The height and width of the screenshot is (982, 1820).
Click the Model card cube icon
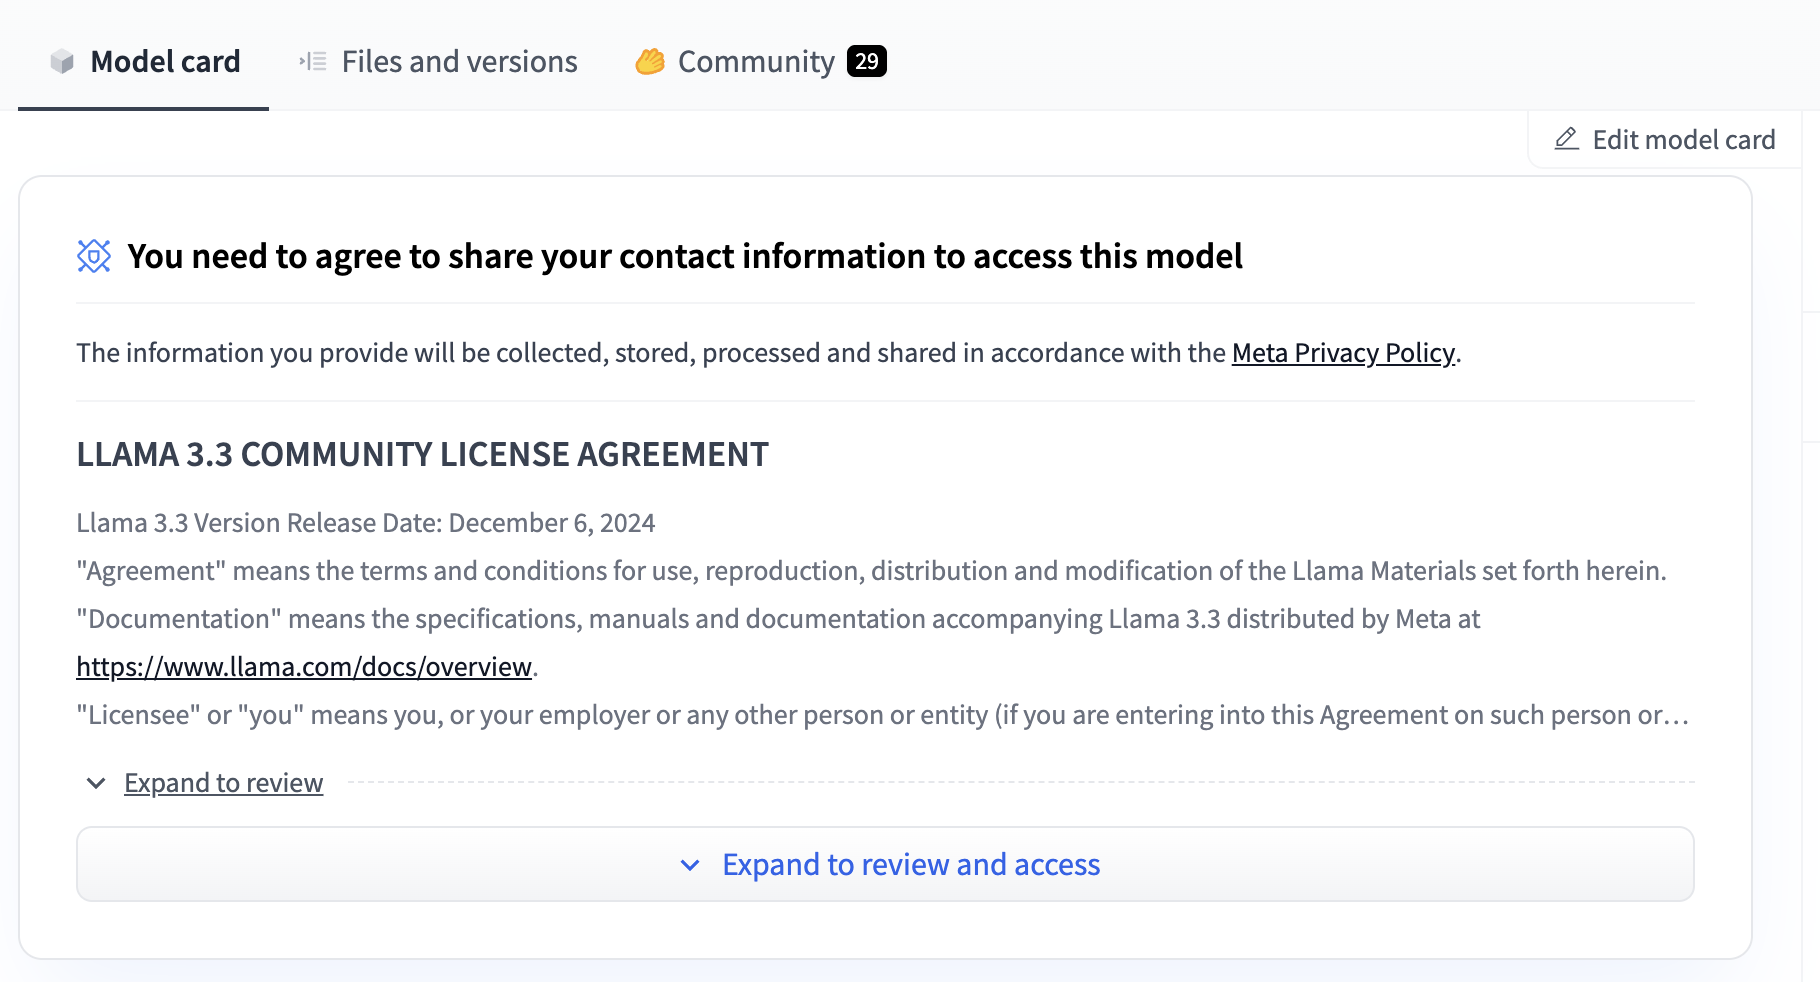62,62
